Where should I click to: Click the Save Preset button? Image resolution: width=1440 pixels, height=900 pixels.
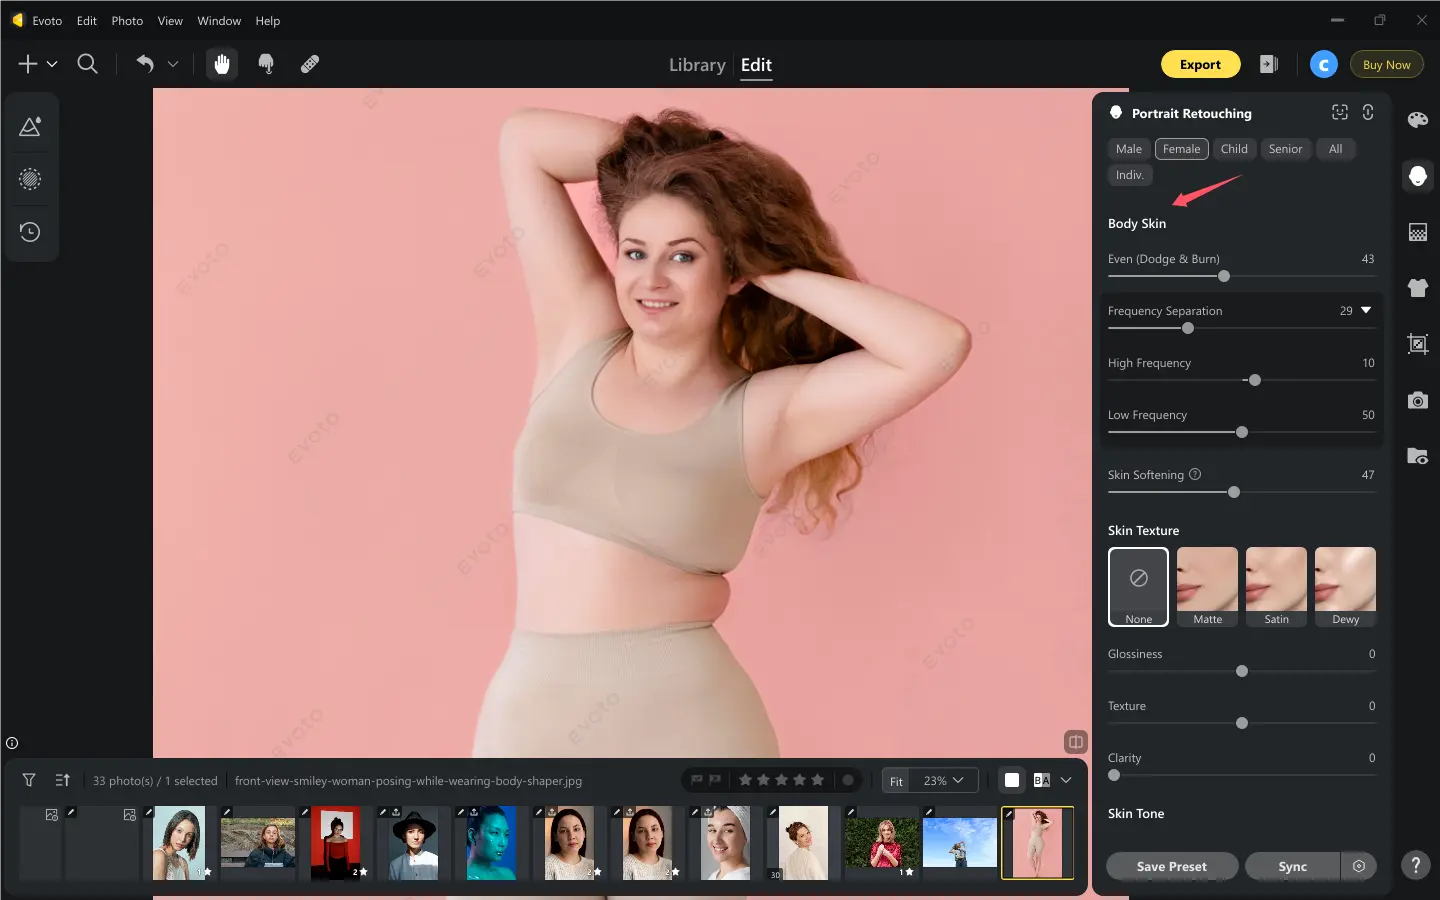pyautogui.click(x=1172, y=866)
